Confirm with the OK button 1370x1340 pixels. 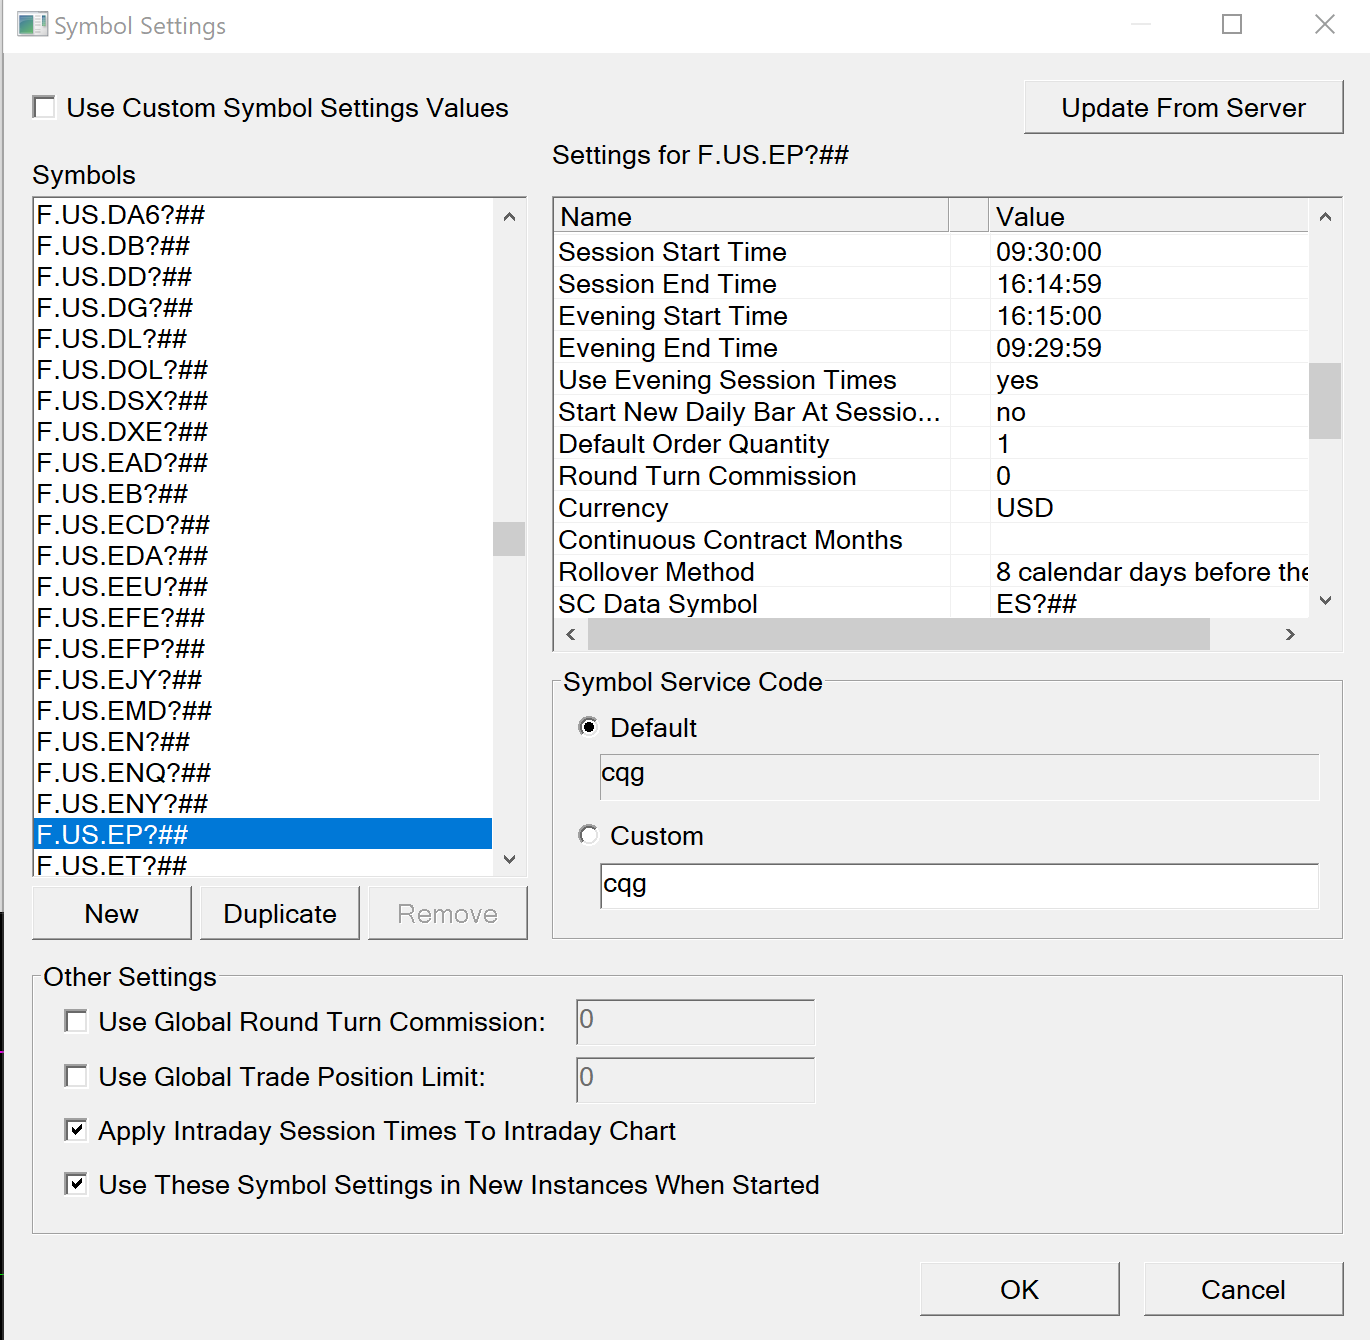(x=1019, y=1289)
